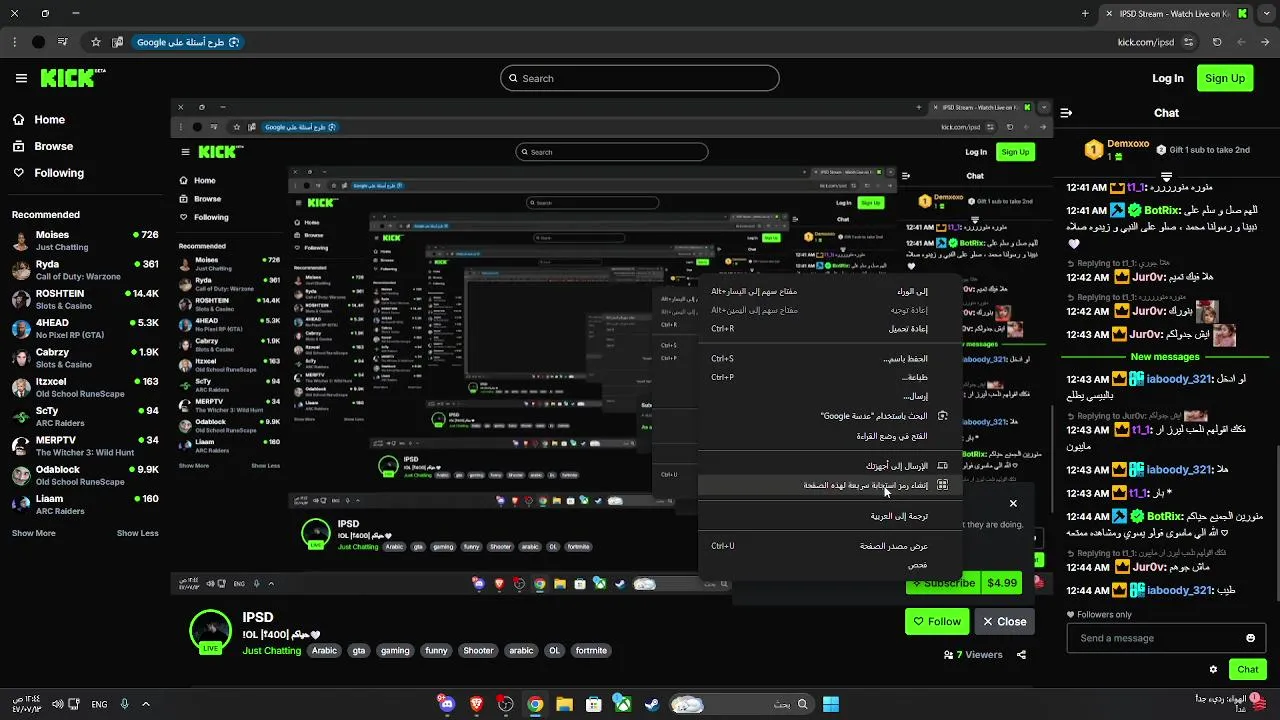Open File Explorer from the taskbar
Viewport: 1280px width, 720px height.
pos(564,704)
